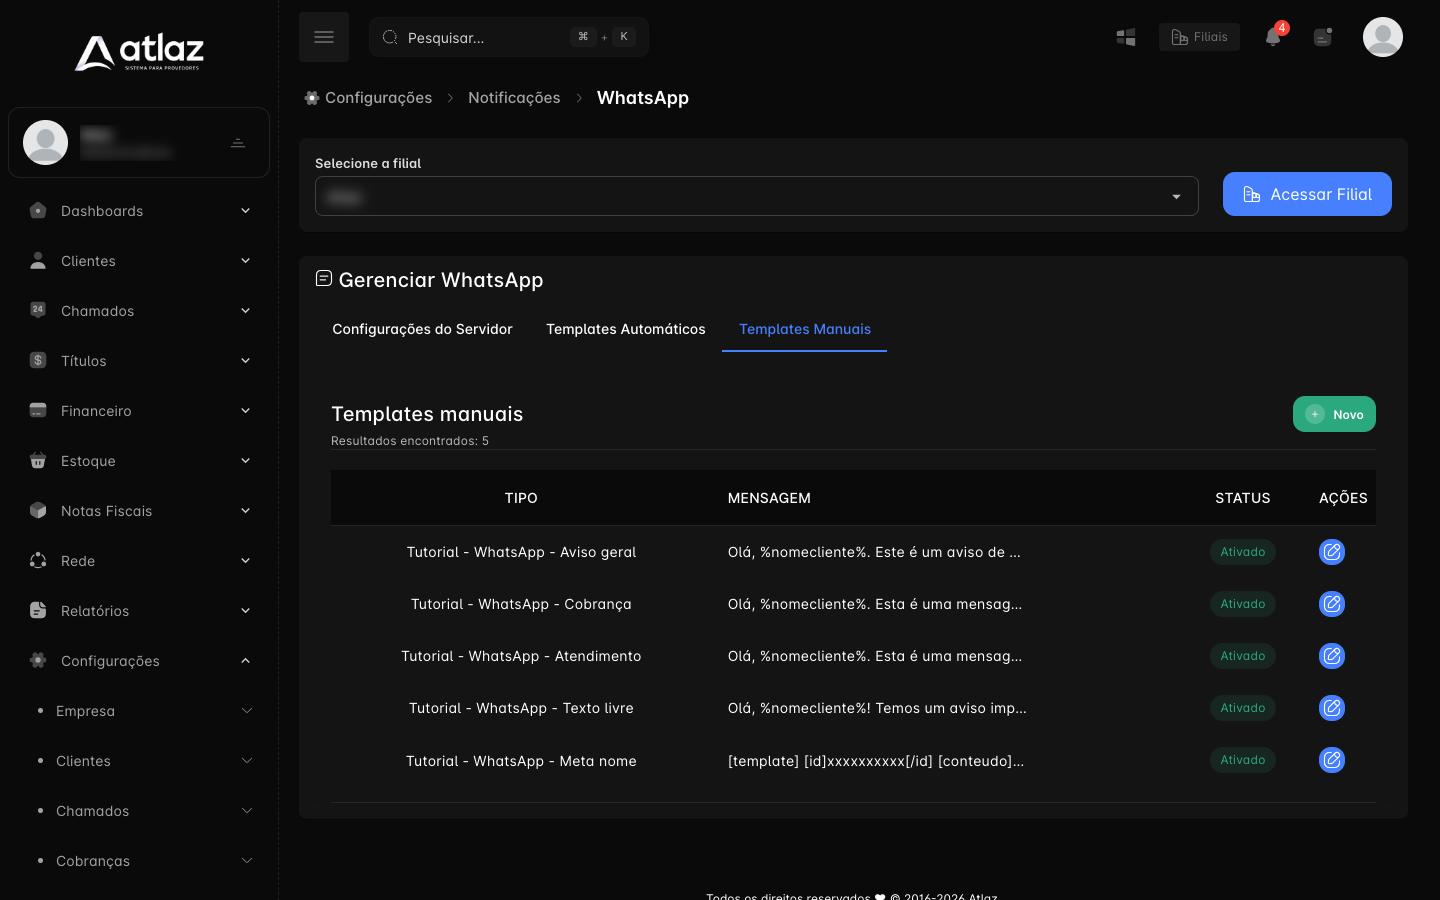The height and width of the screenshot is (900, 1440).
Task: Click the Notas Fiscais box icon
Action: click(38, 510)
